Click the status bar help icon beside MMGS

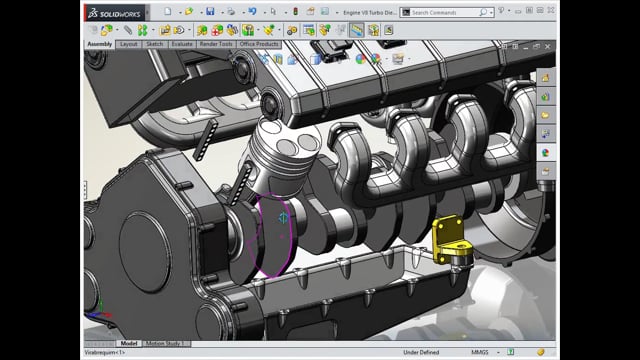click(x=510, y=352)
